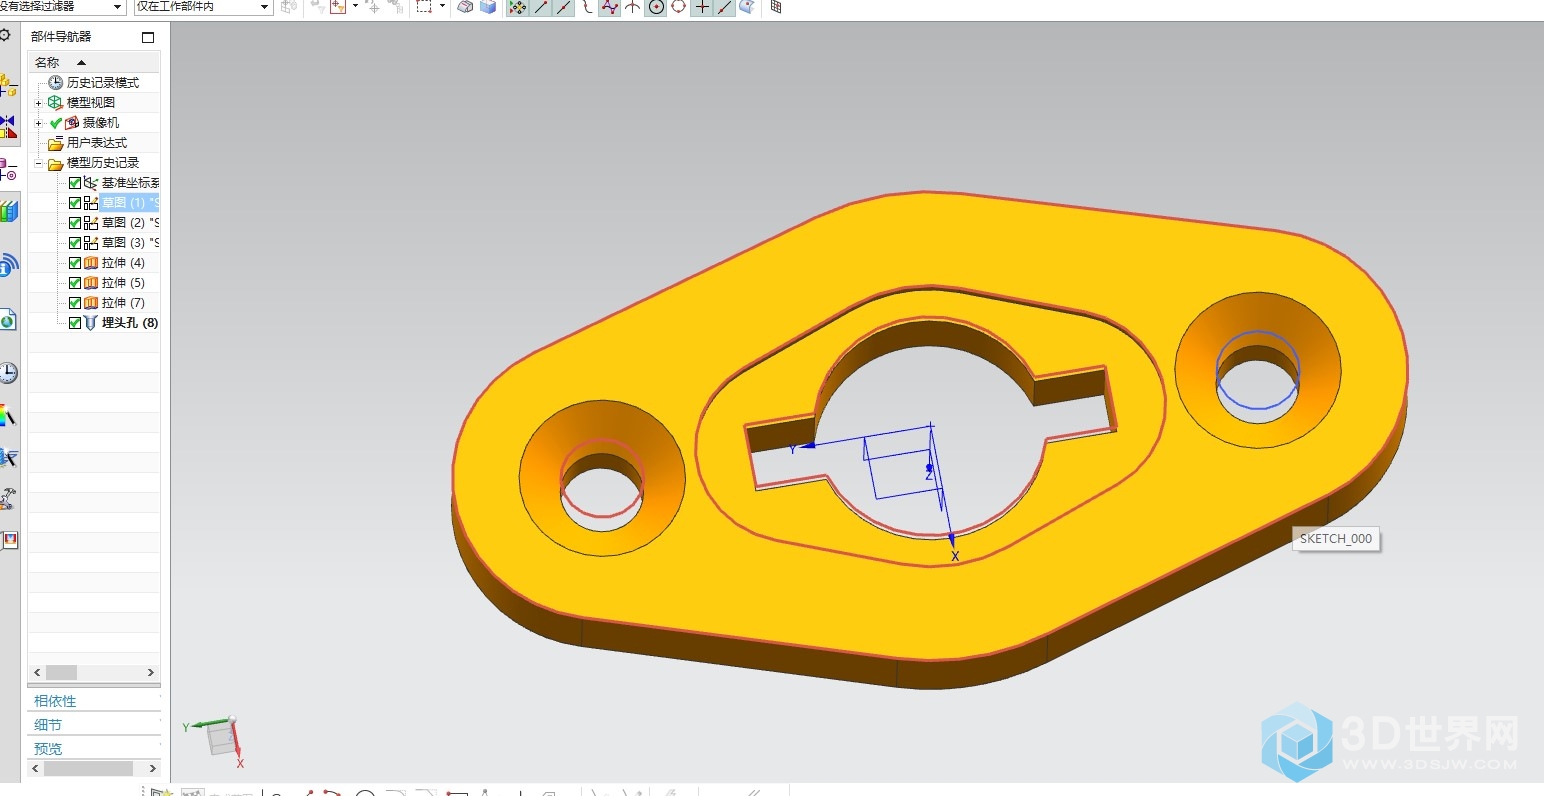Image resolution: width=1544 pixels, height=796 pixels.
Task: Open the filter funnel dropdown arrow
Action: tap(355, 7)
